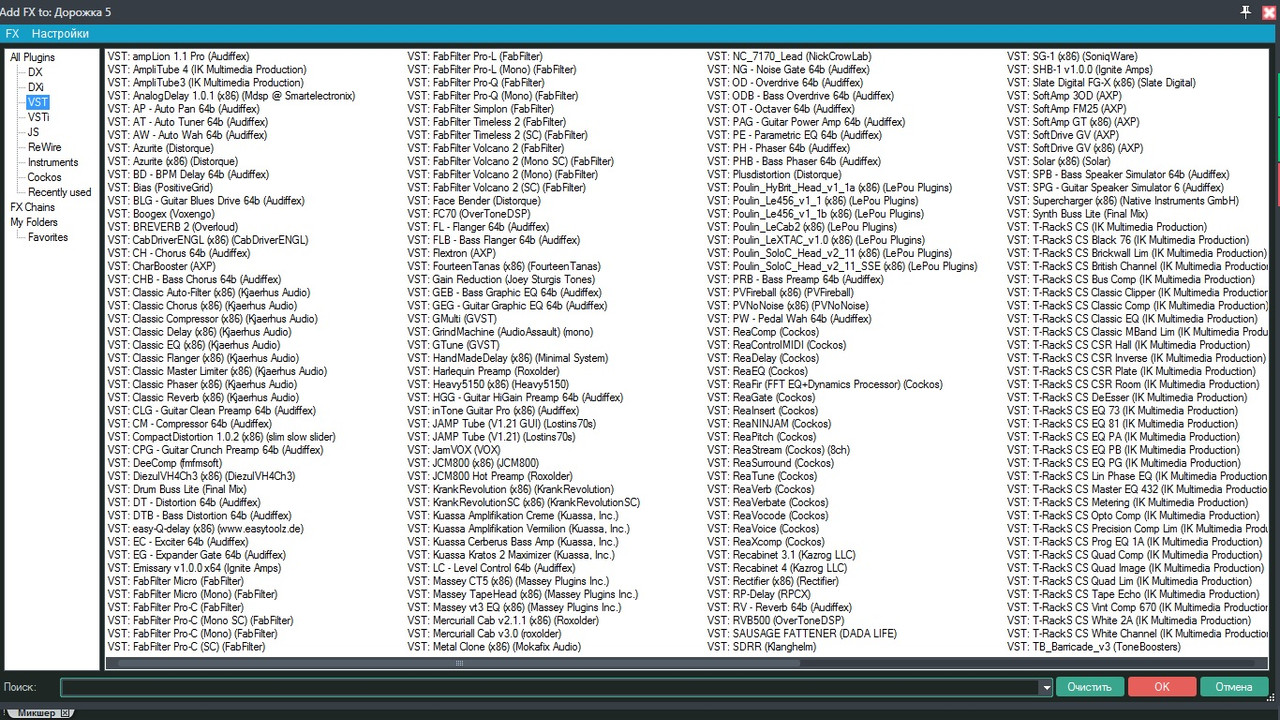The width and height of the screenshot is (1280, 720).
Task: Select VST: ReaTune (Cockos)
Action: click(x=761, y=477)
